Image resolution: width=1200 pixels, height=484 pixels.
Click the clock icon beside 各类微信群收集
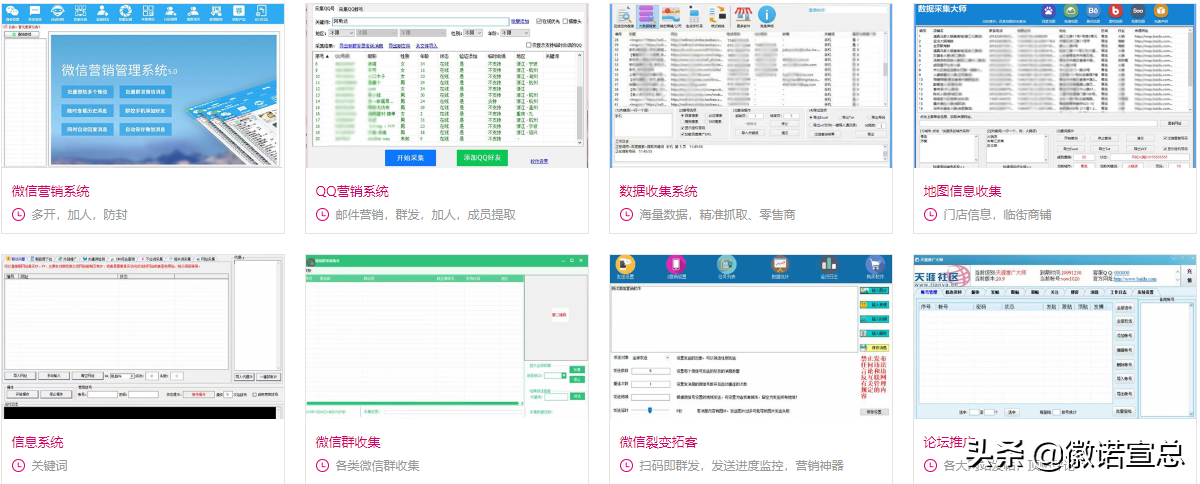322,465
